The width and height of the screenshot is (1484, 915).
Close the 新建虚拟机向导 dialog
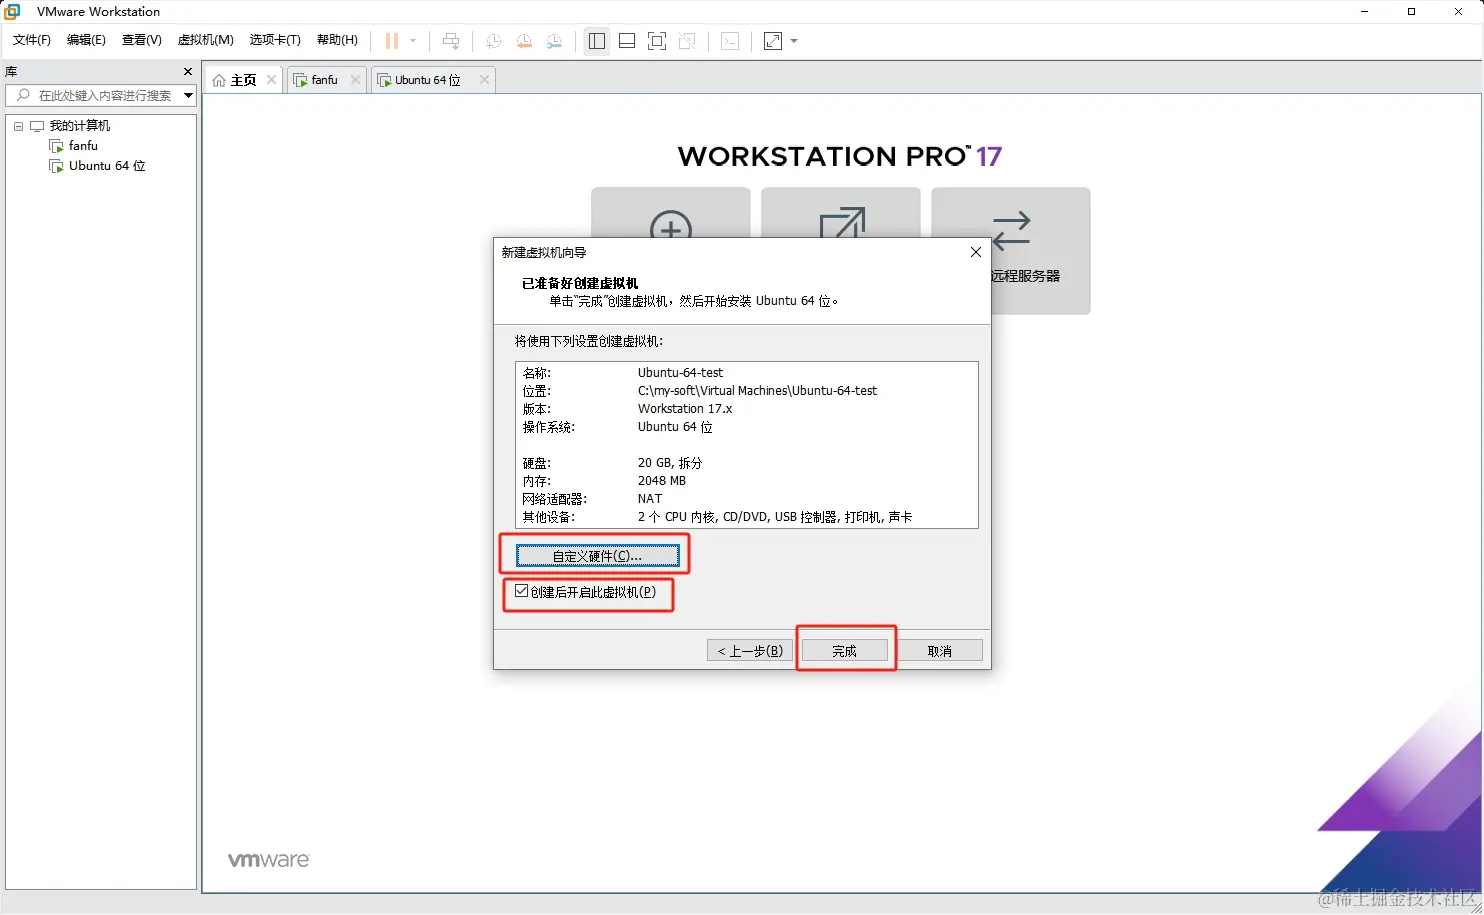(976, 252)
